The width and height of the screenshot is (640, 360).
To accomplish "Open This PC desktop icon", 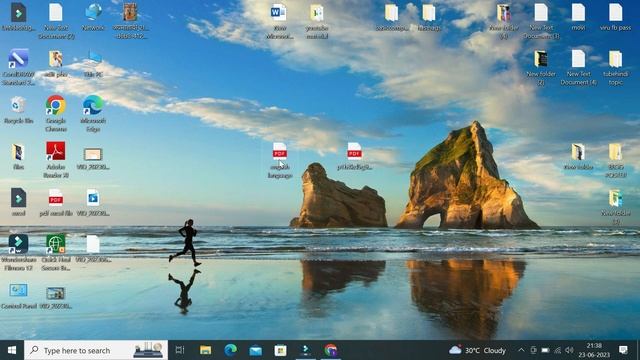I will click(x=93, y=64).
